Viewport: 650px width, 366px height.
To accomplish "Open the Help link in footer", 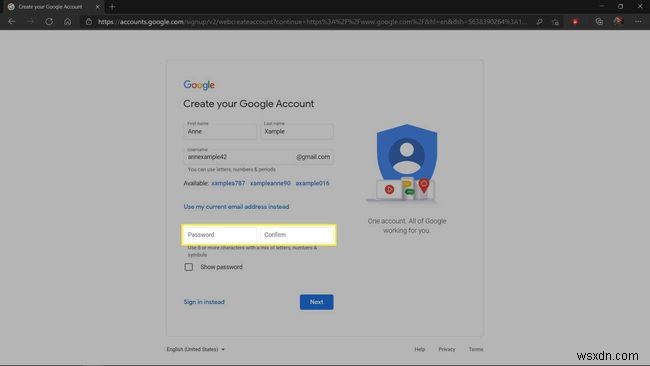I will point(420,349).
